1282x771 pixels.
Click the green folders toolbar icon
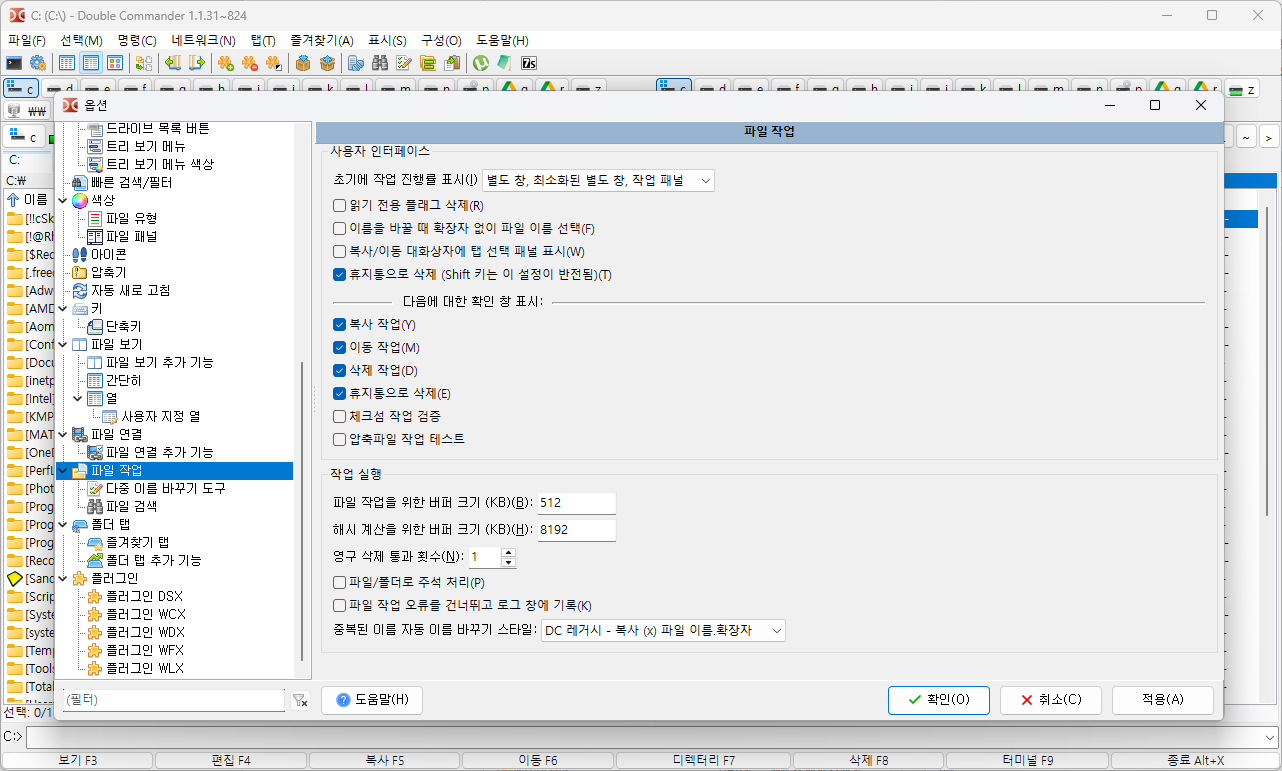pos(428,63)
